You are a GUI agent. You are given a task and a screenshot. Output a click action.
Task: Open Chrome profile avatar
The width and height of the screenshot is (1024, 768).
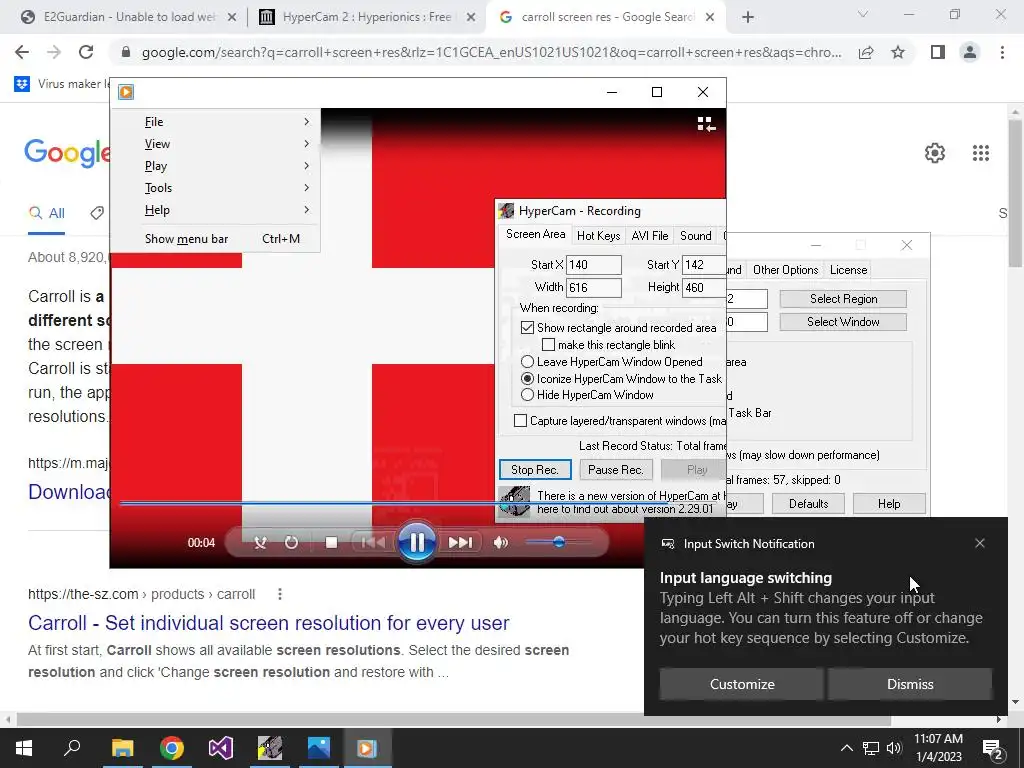tap(970, 52)
